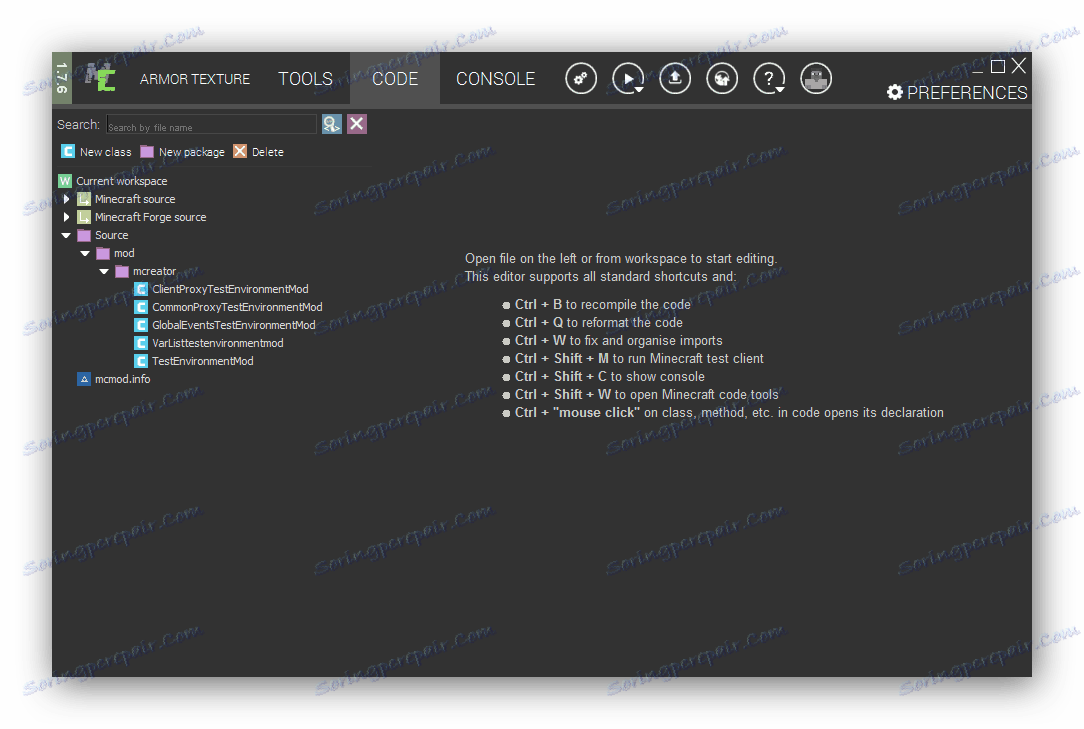Click text 'Ctrl + Q to reformat the code'
The height and width of the screenshot is (729, 1084).
[599, 322]
